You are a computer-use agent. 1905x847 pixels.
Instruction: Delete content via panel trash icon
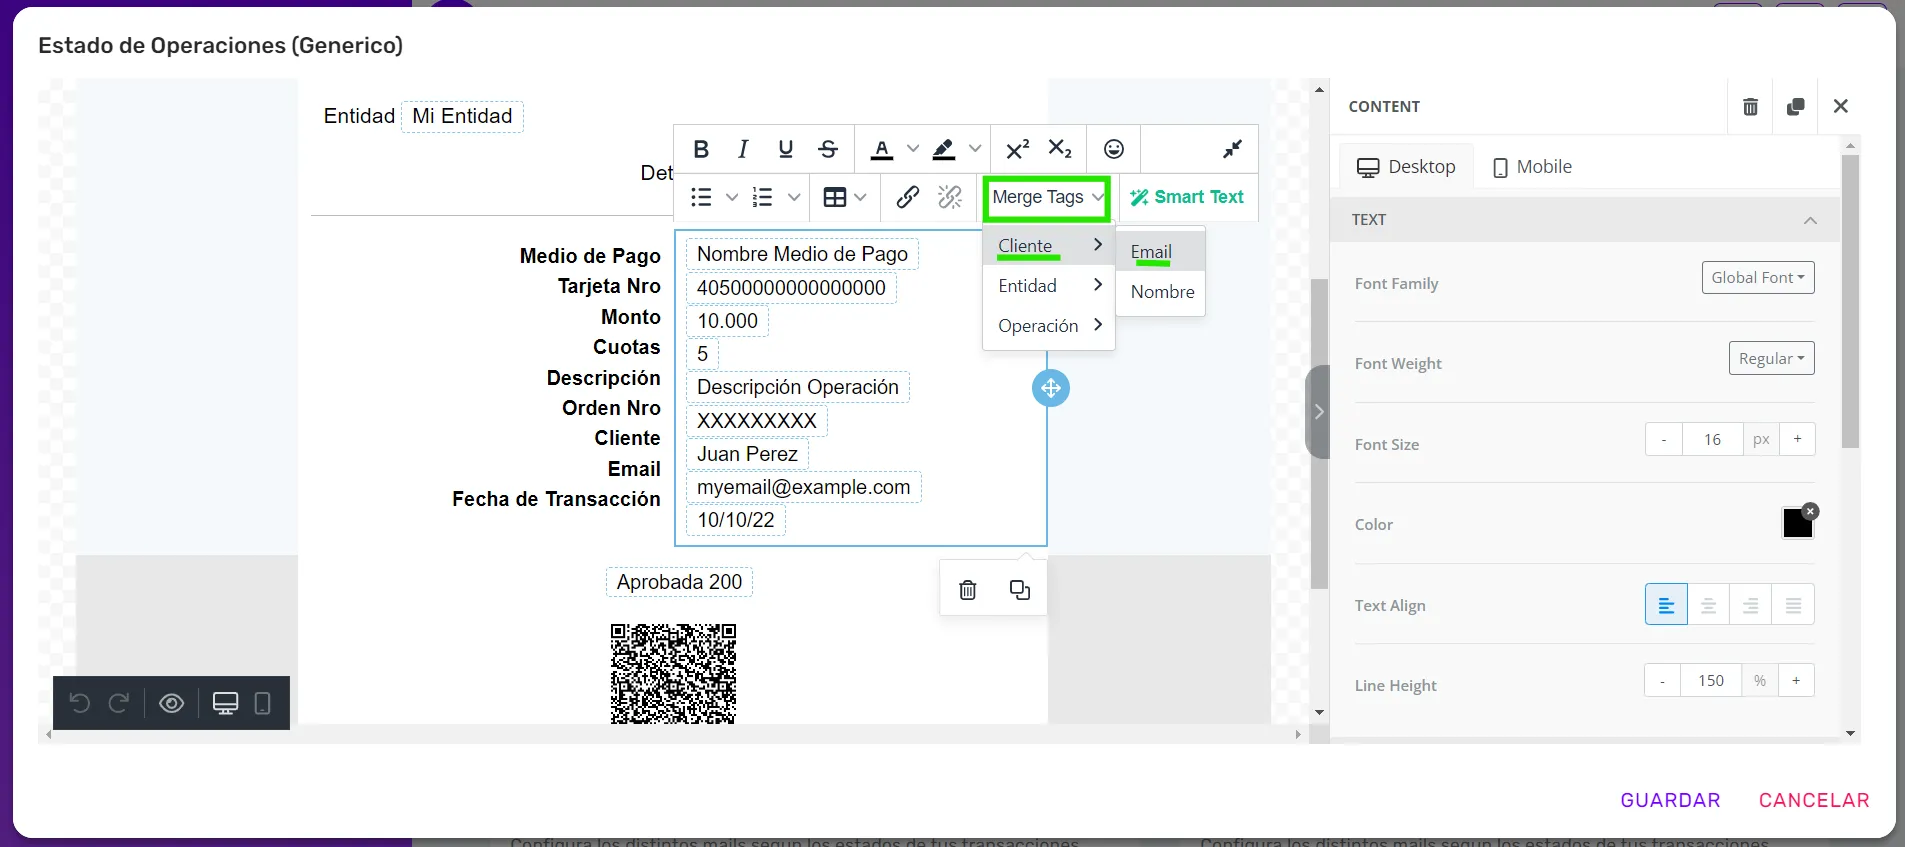tap(1750, 106)
